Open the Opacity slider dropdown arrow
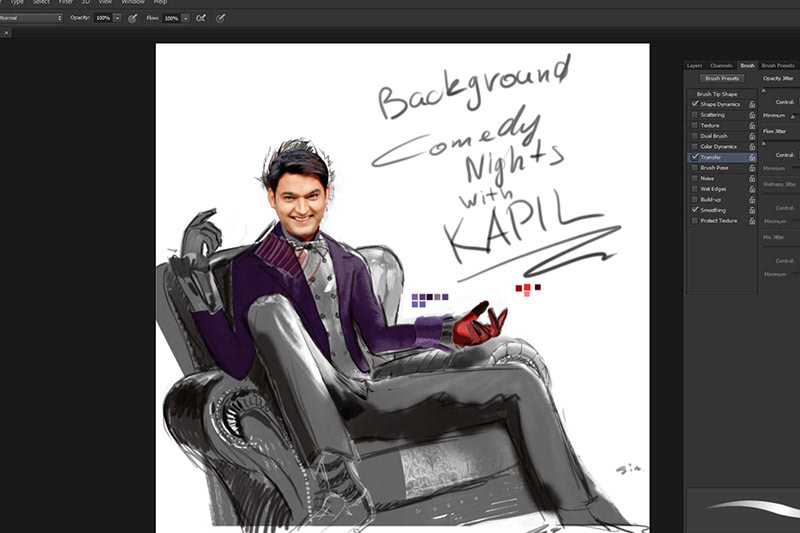Viewport: 800px width, 533px height. point(117,18)
